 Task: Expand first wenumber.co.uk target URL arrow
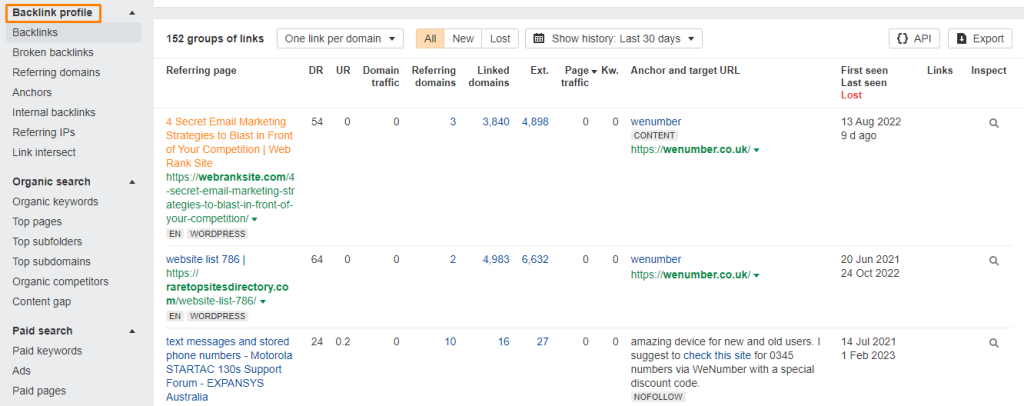[x=756, y=150]
